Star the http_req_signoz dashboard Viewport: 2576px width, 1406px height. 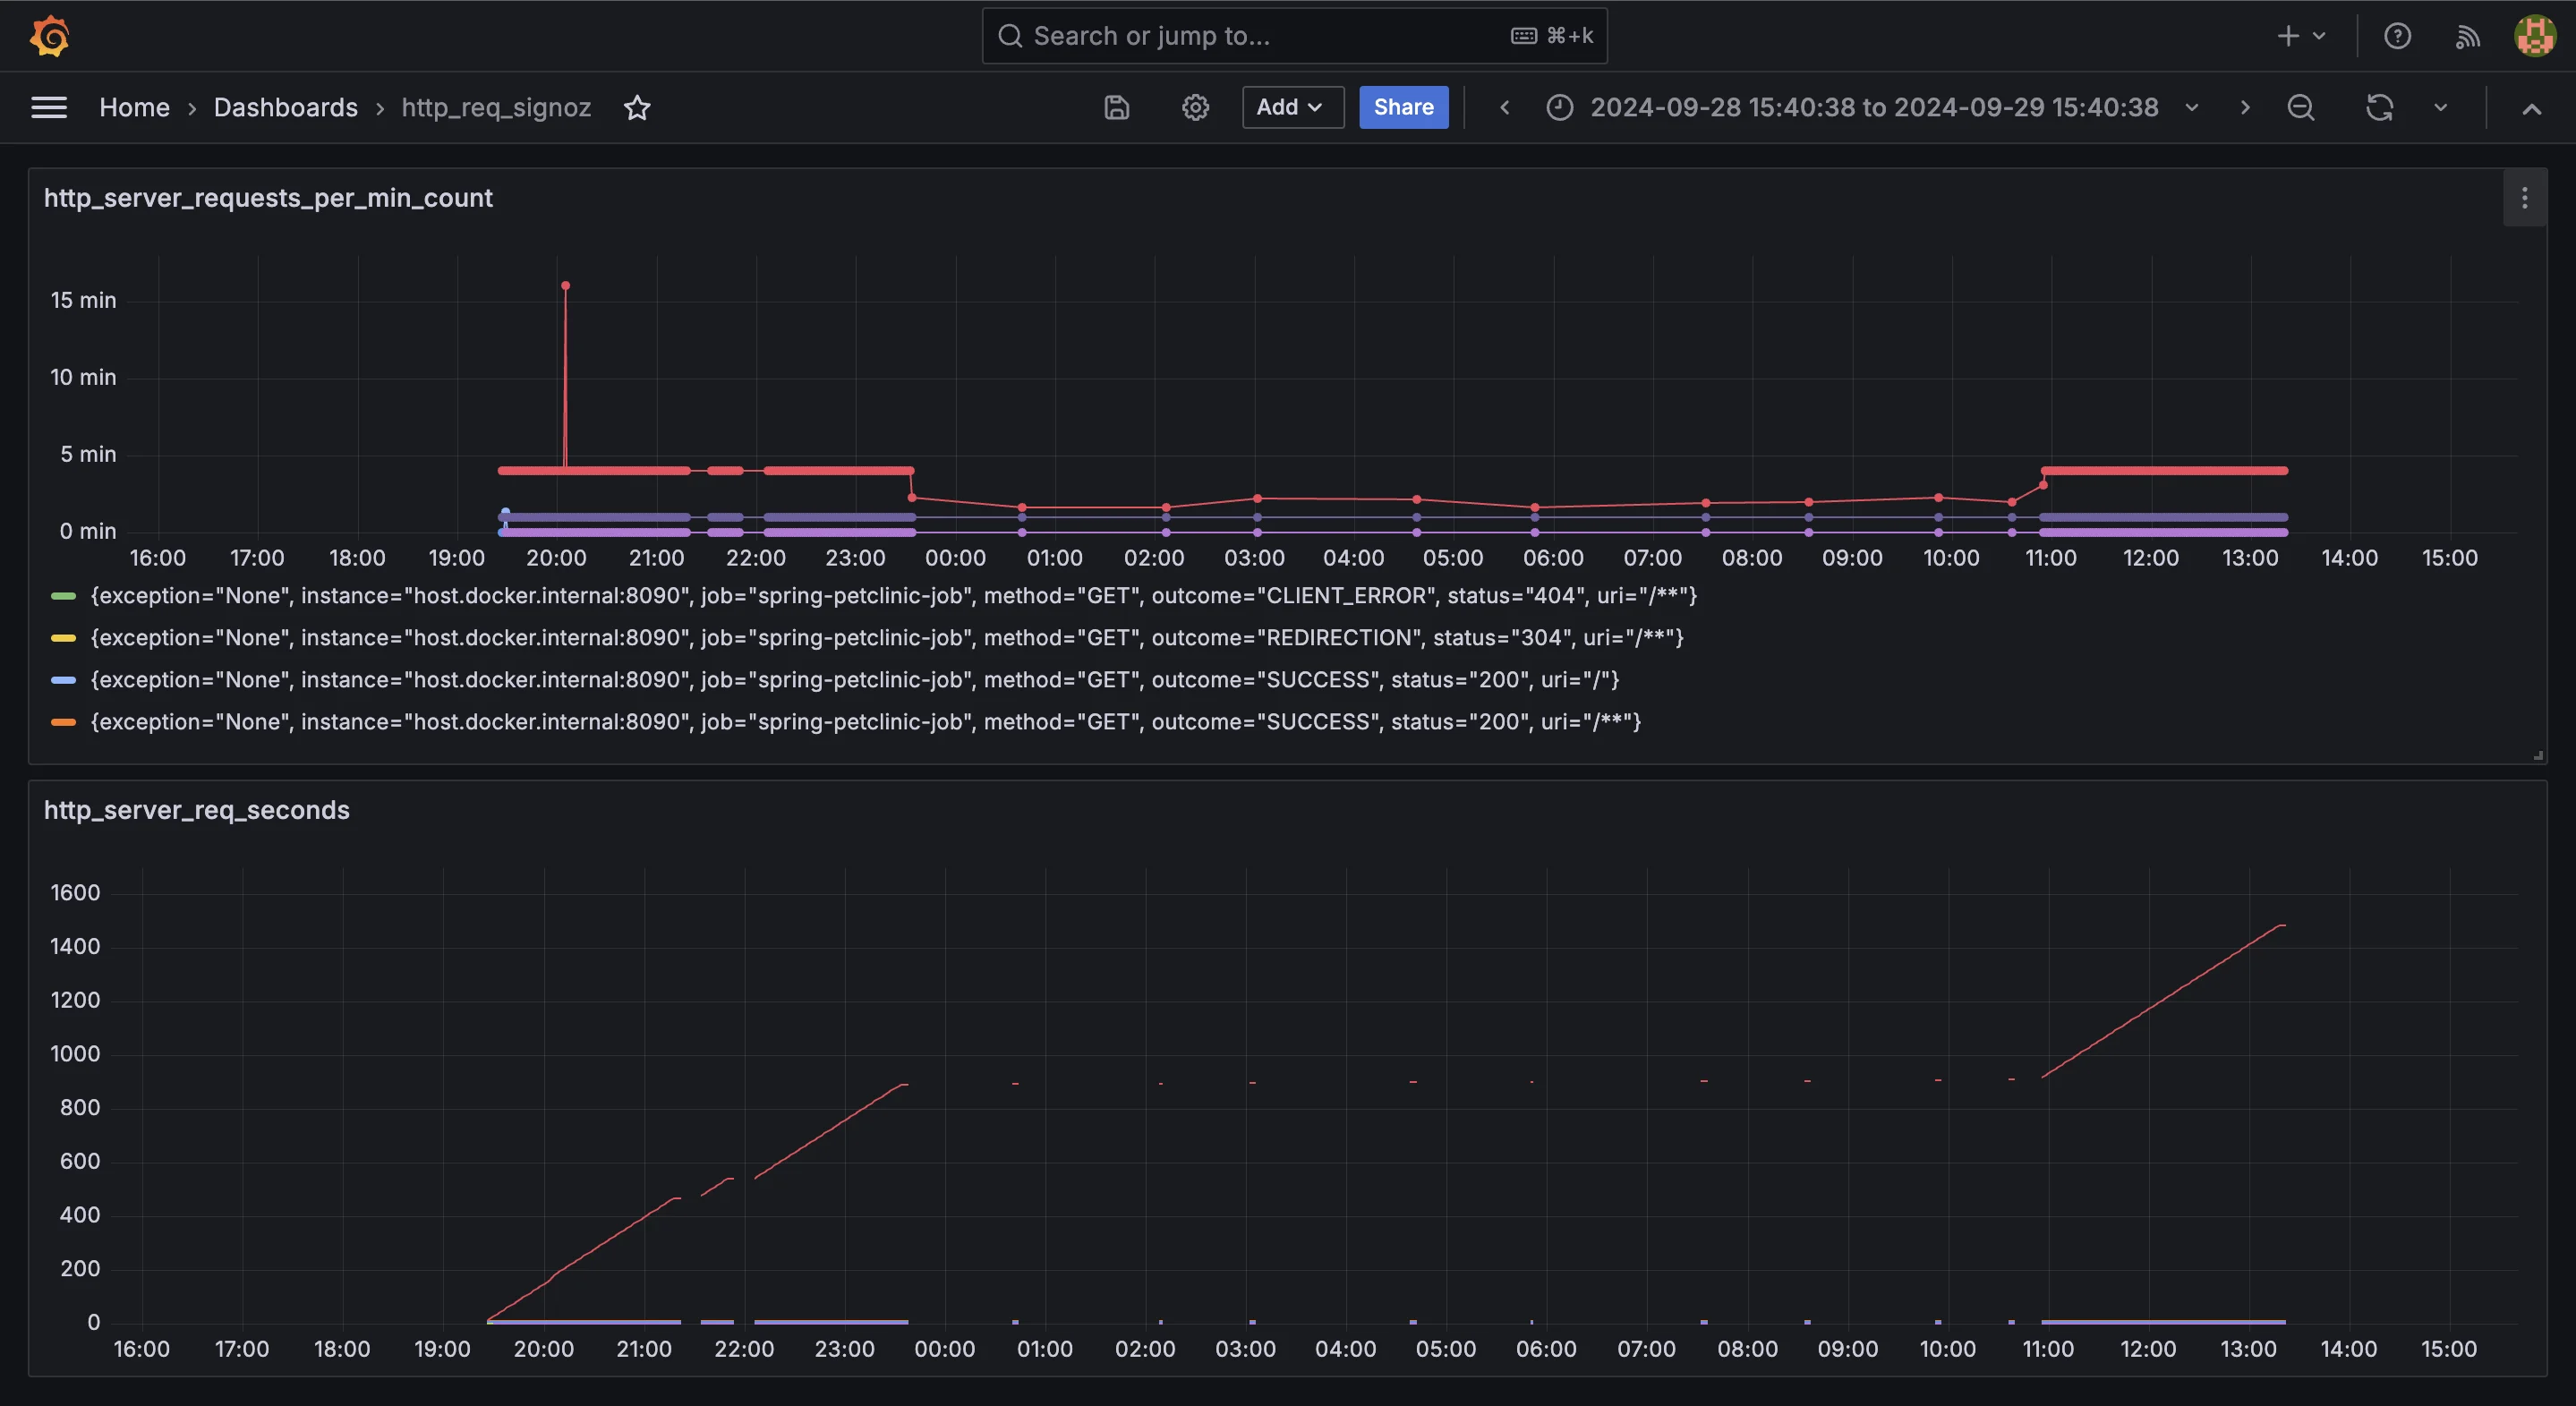click(x=637, y=107)
